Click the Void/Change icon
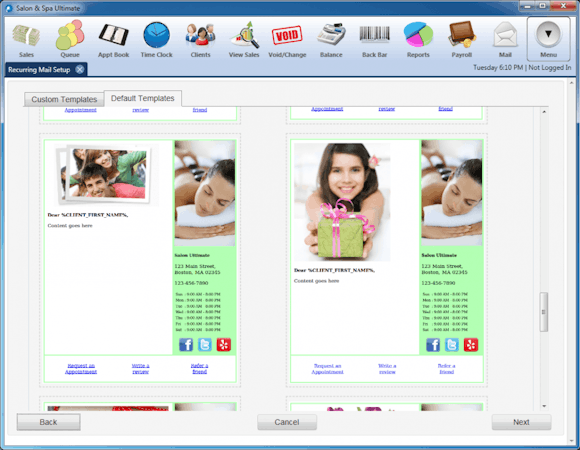This screenshot has height=450, width=580. pyautogui.click(x=287, y=40)
